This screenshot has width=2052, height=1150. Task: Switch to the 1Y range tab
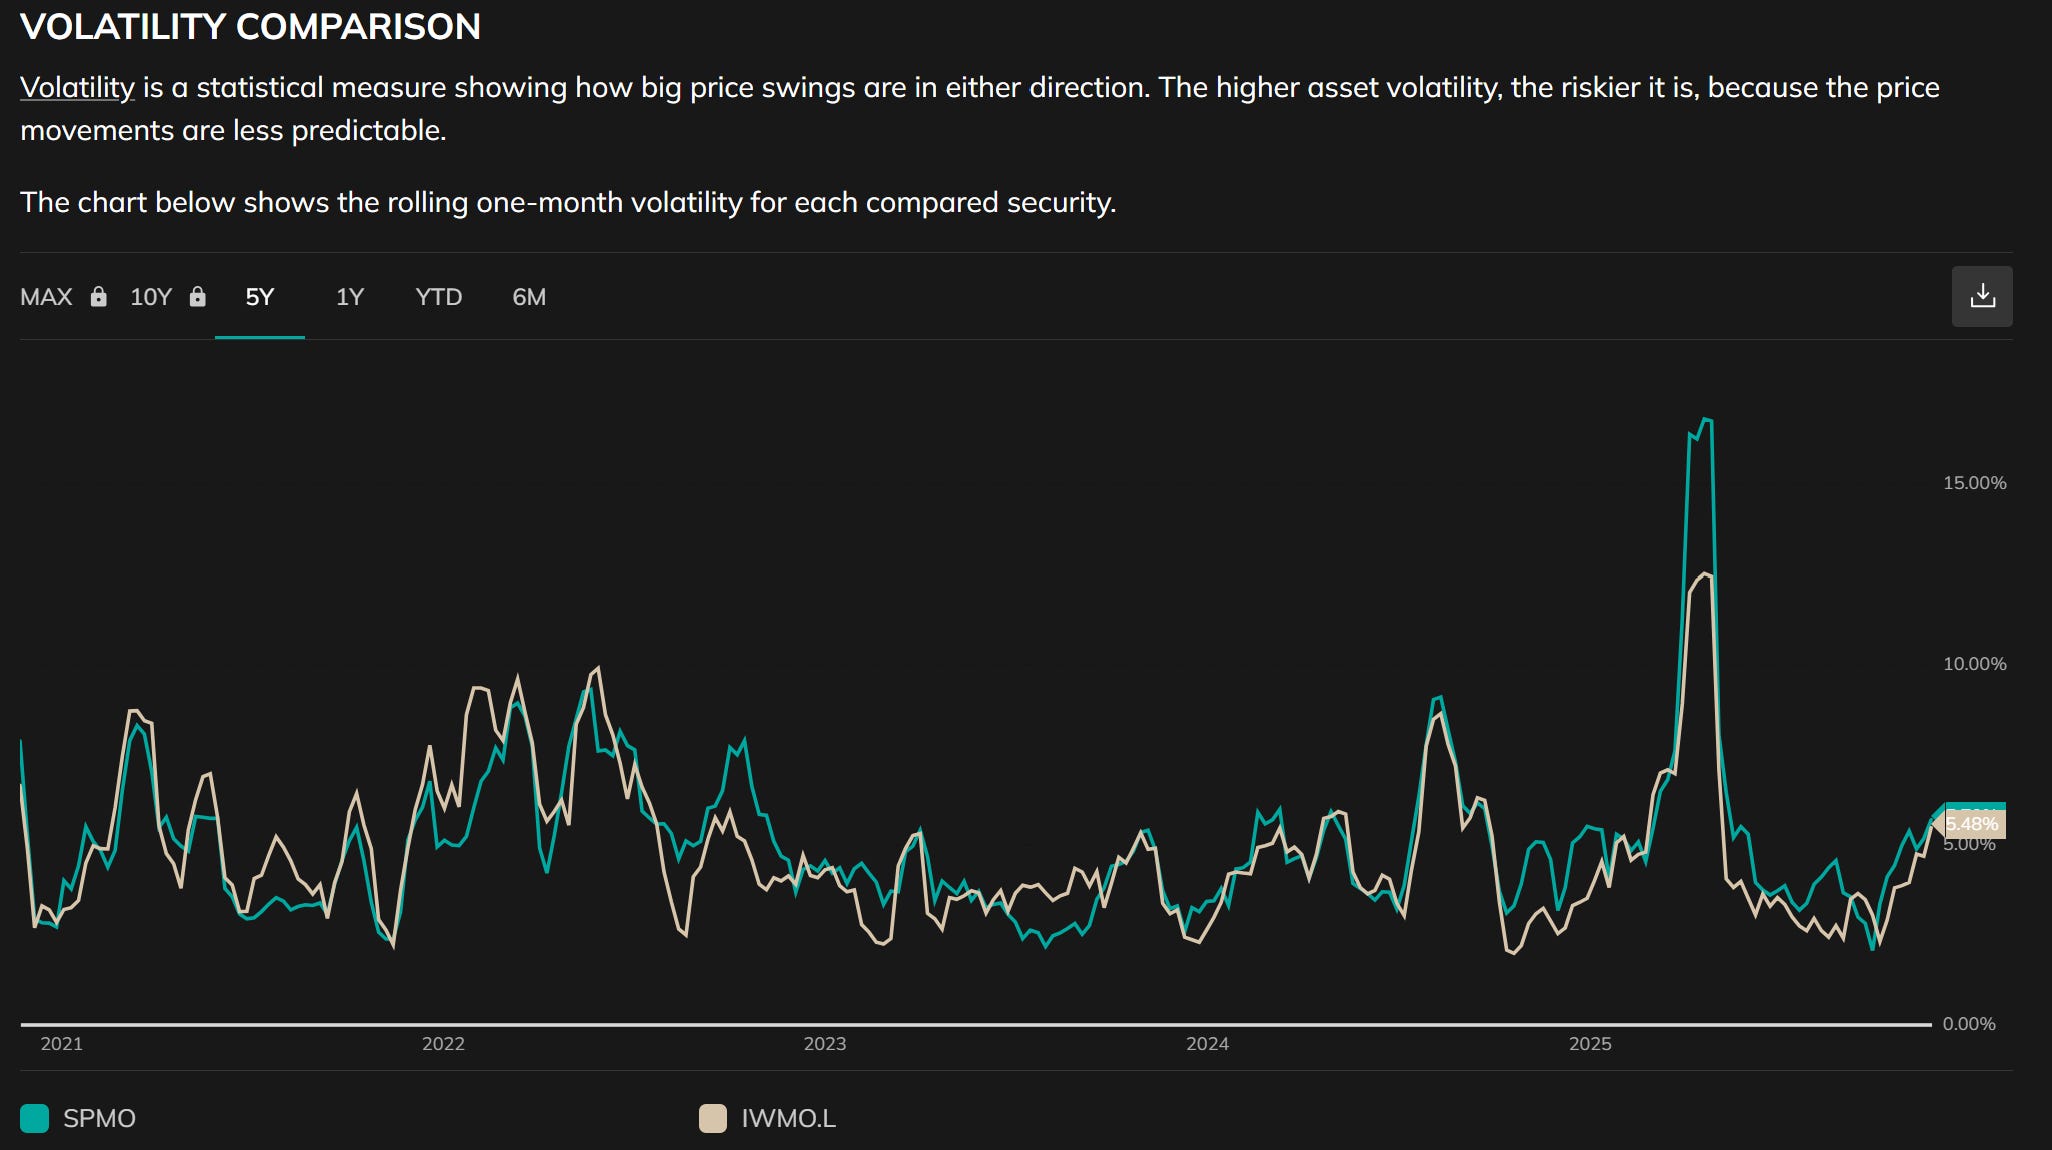click(349, 297)
